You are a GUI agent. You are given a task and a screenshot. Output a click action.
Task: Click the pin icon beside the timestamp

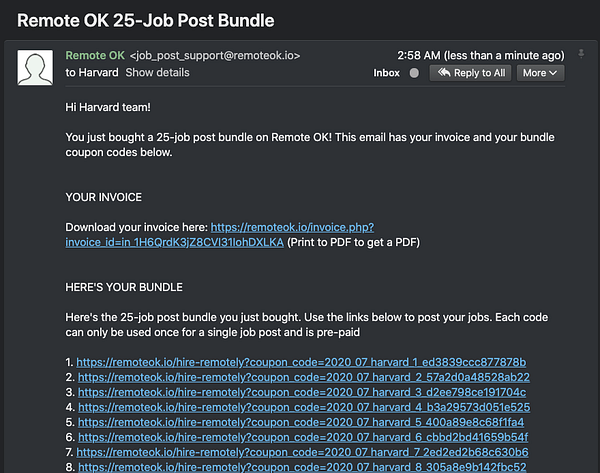tap(582, 53)
